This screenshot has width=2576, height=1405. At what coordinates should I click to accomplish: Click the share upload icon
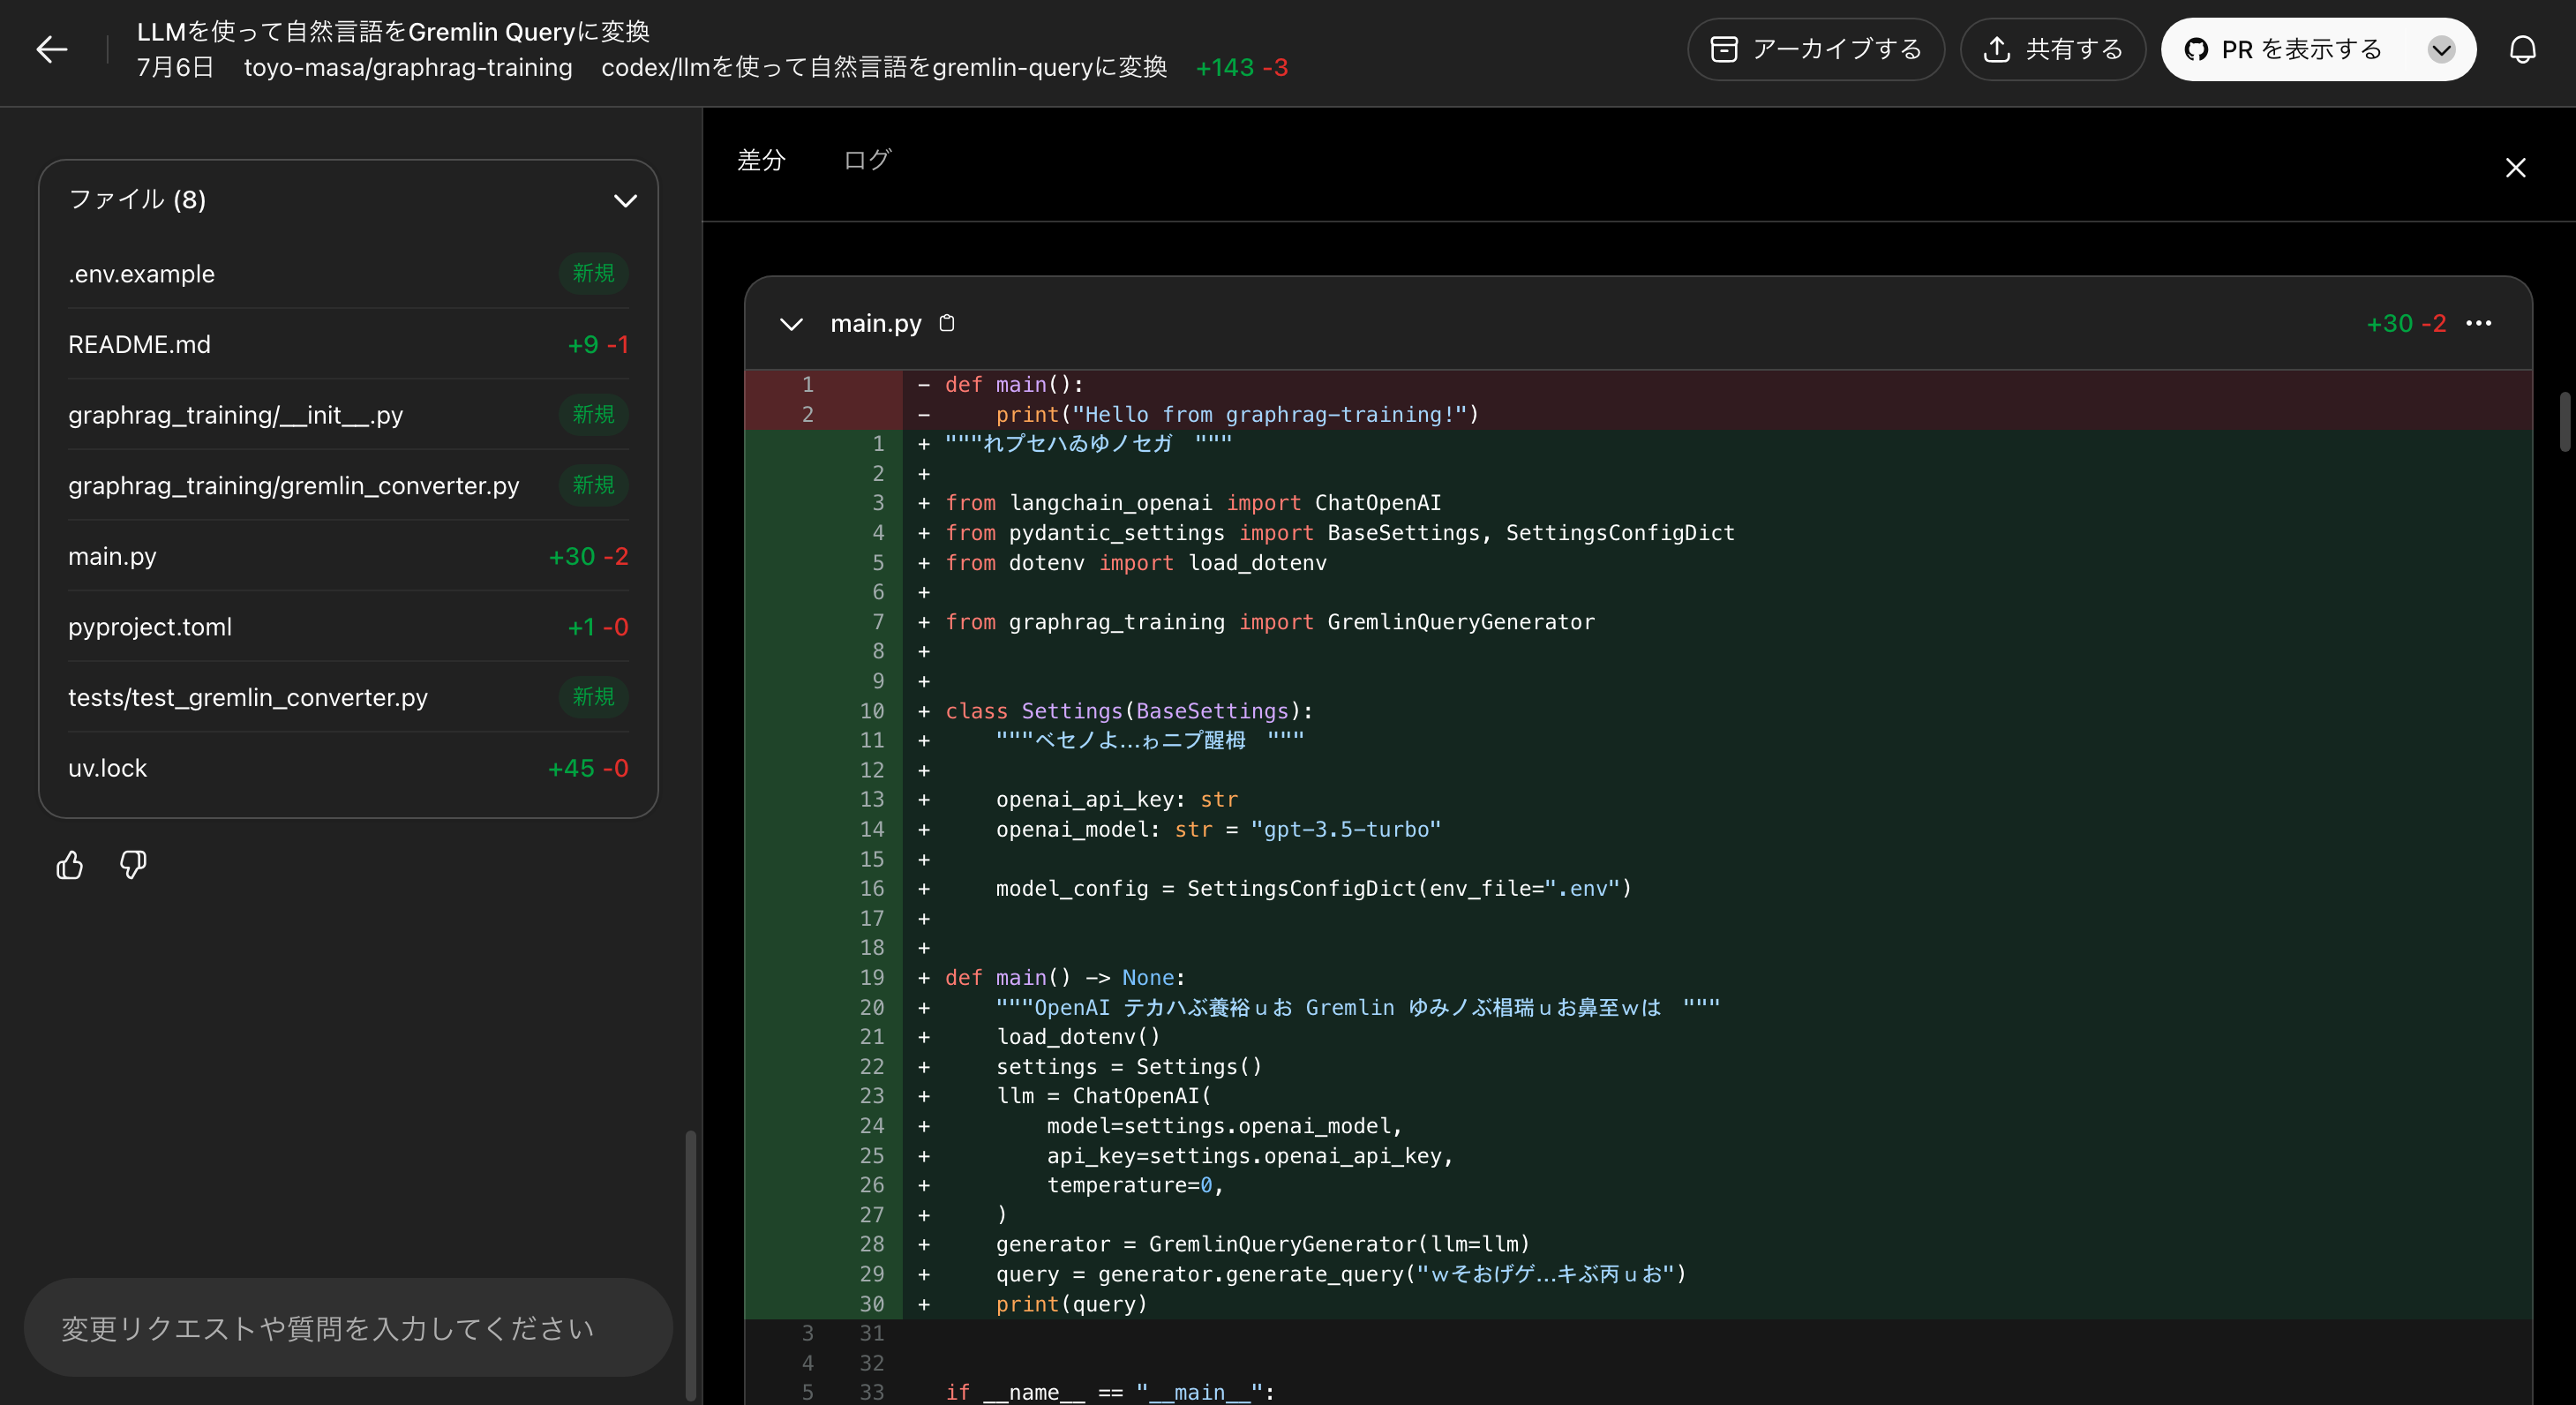coord(1996,48)
